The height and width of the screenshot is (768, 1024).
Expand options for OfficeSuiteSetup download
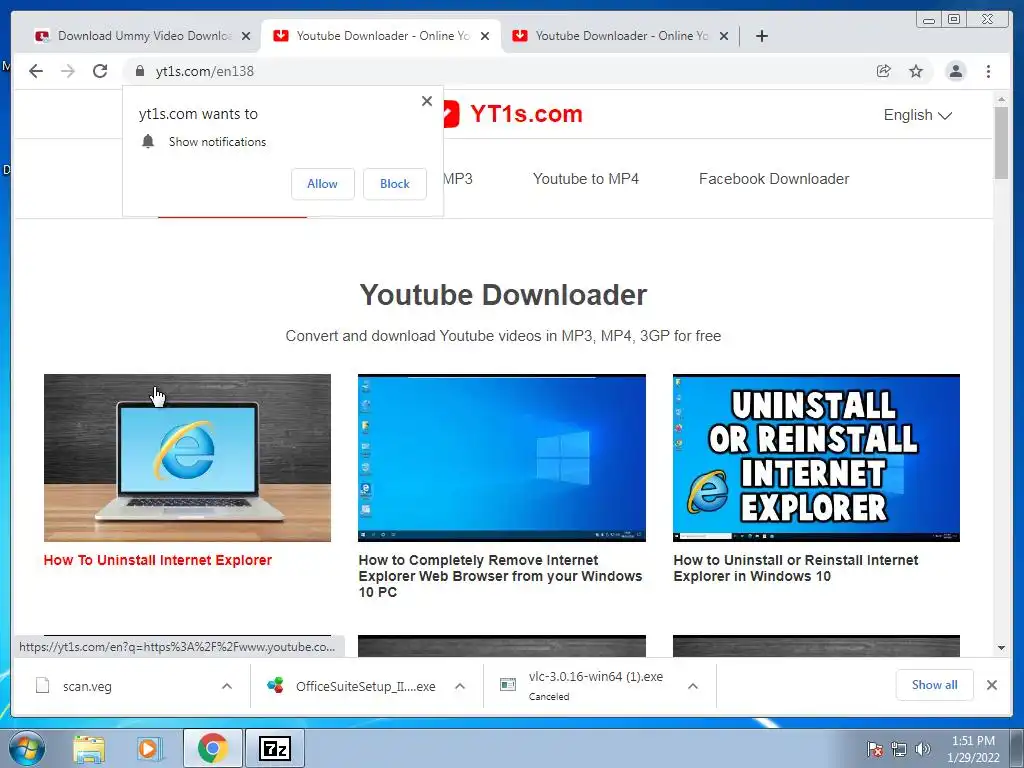click(x=460, y=686)
